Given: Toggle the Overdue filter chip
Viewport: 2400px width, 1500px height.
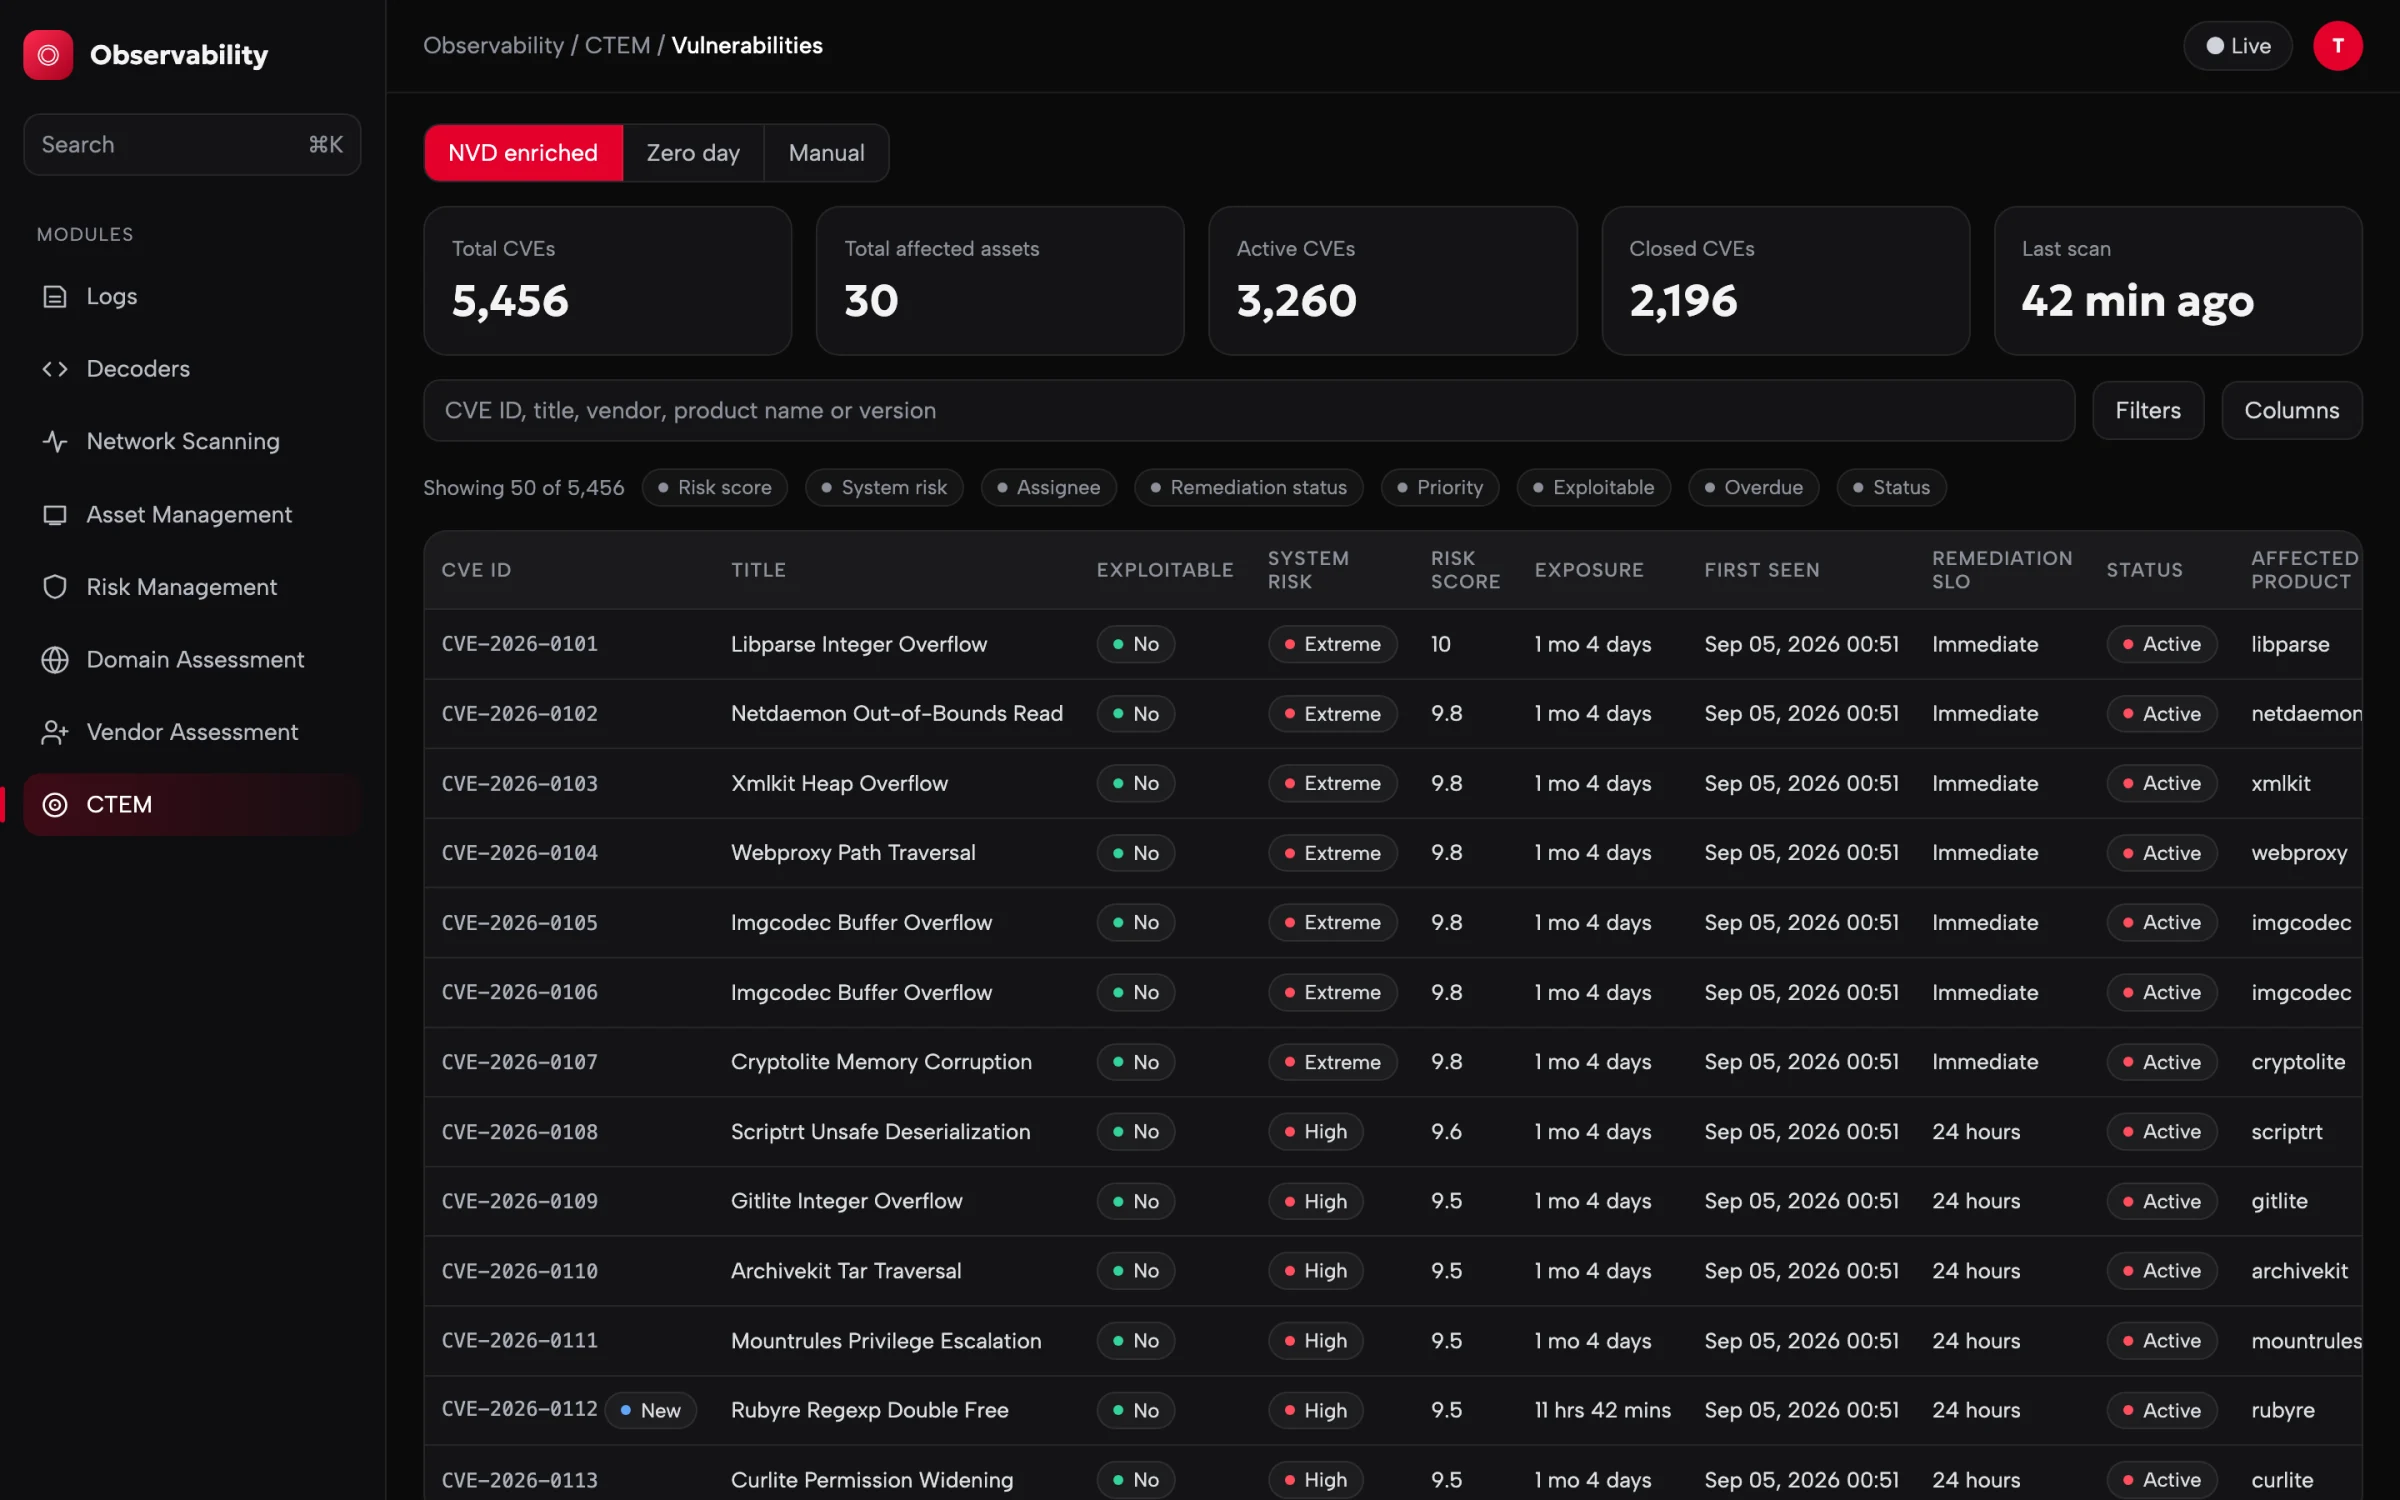Looking at the screenshot, I should [x=1754, y=488].
